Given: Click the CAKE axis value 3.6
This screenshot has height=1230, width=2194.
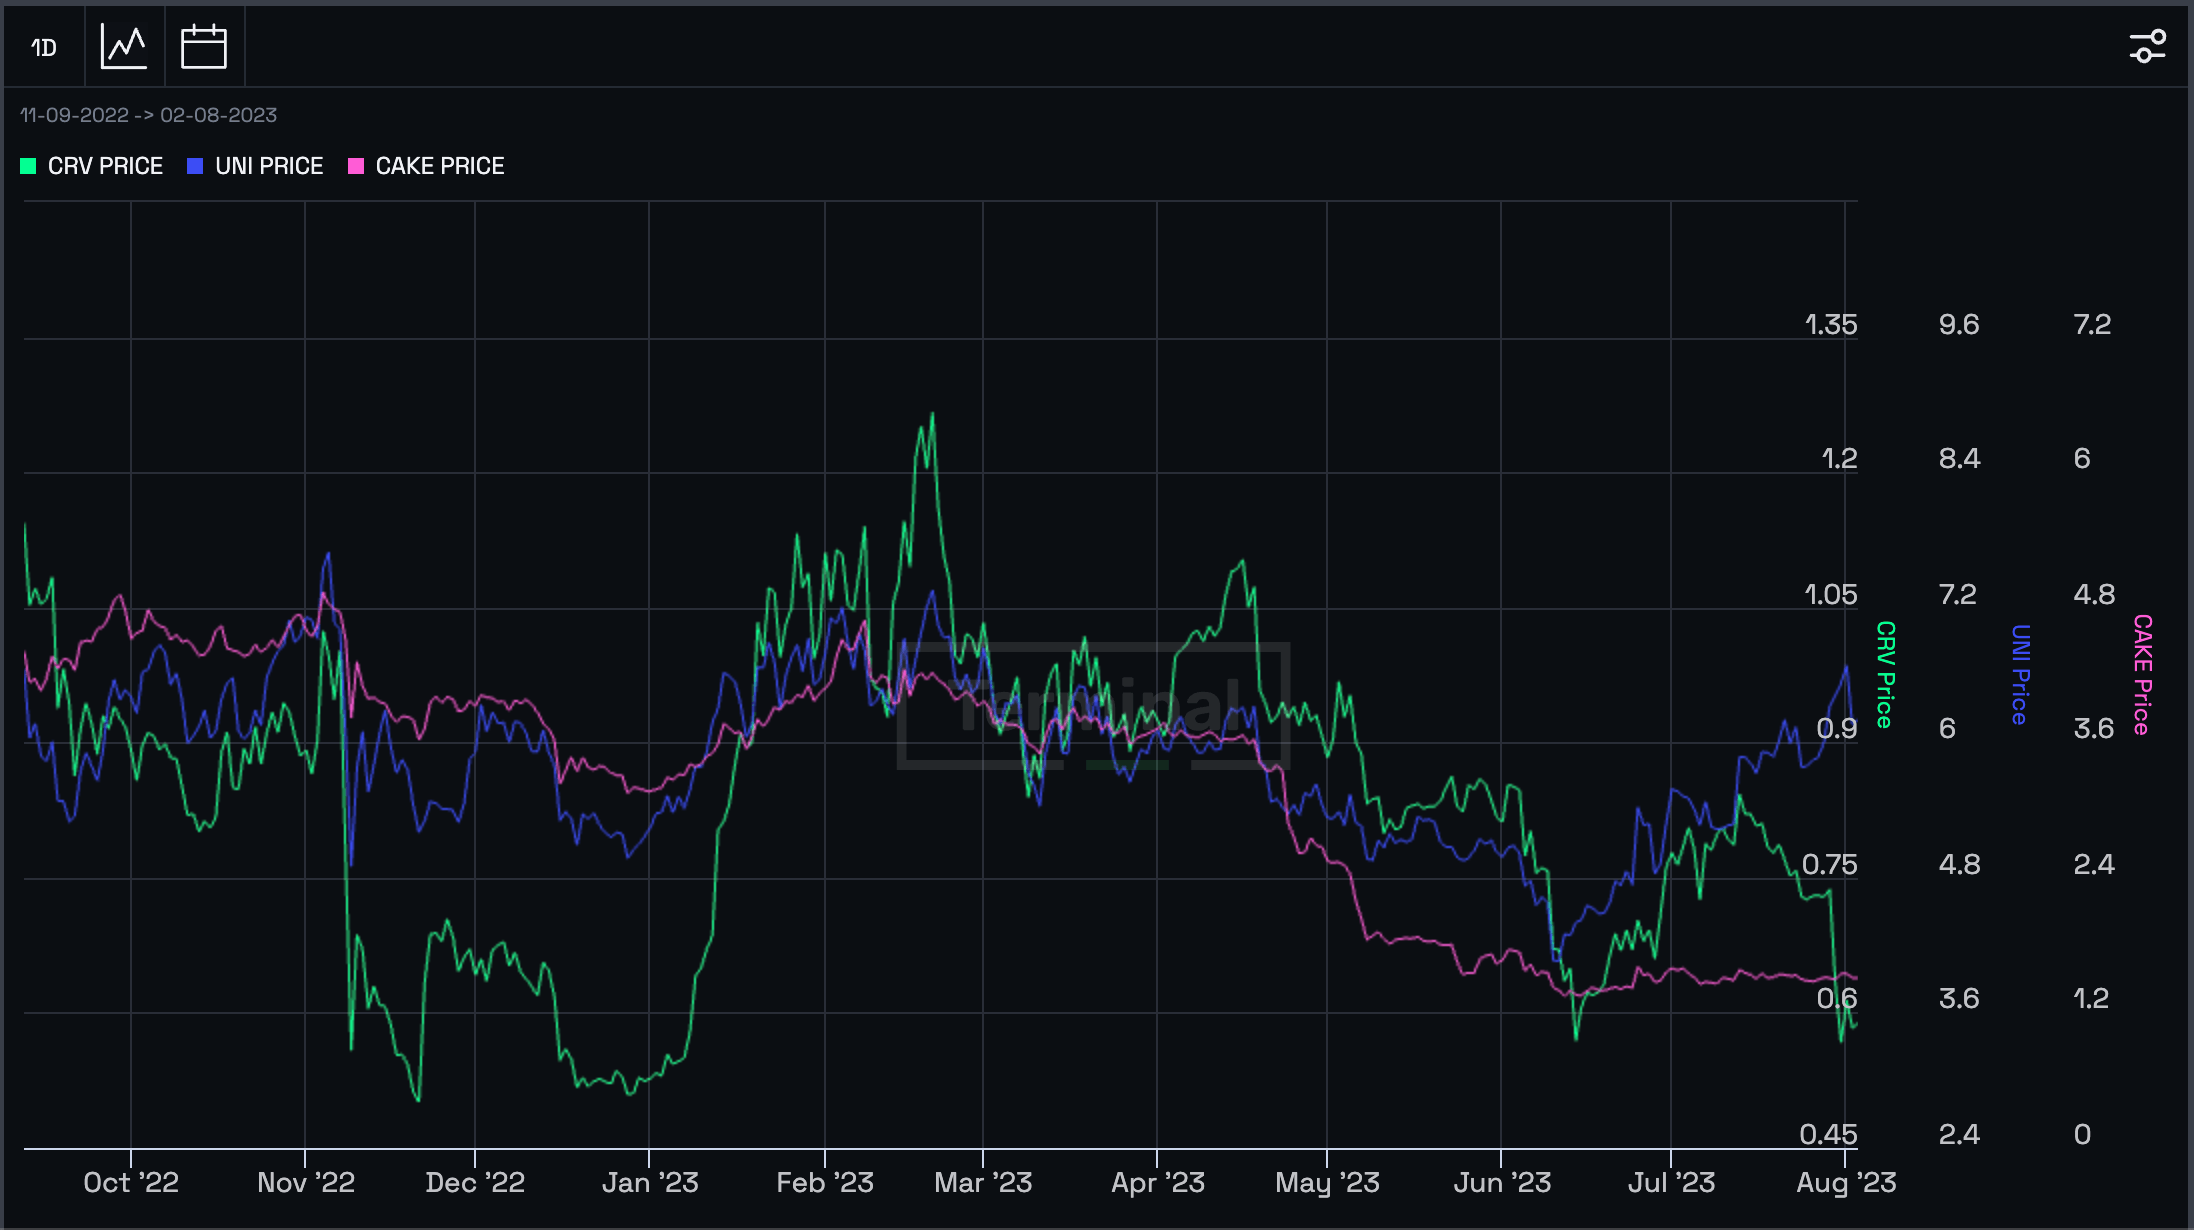Looking at the screenshot, I should [2094, 728].
